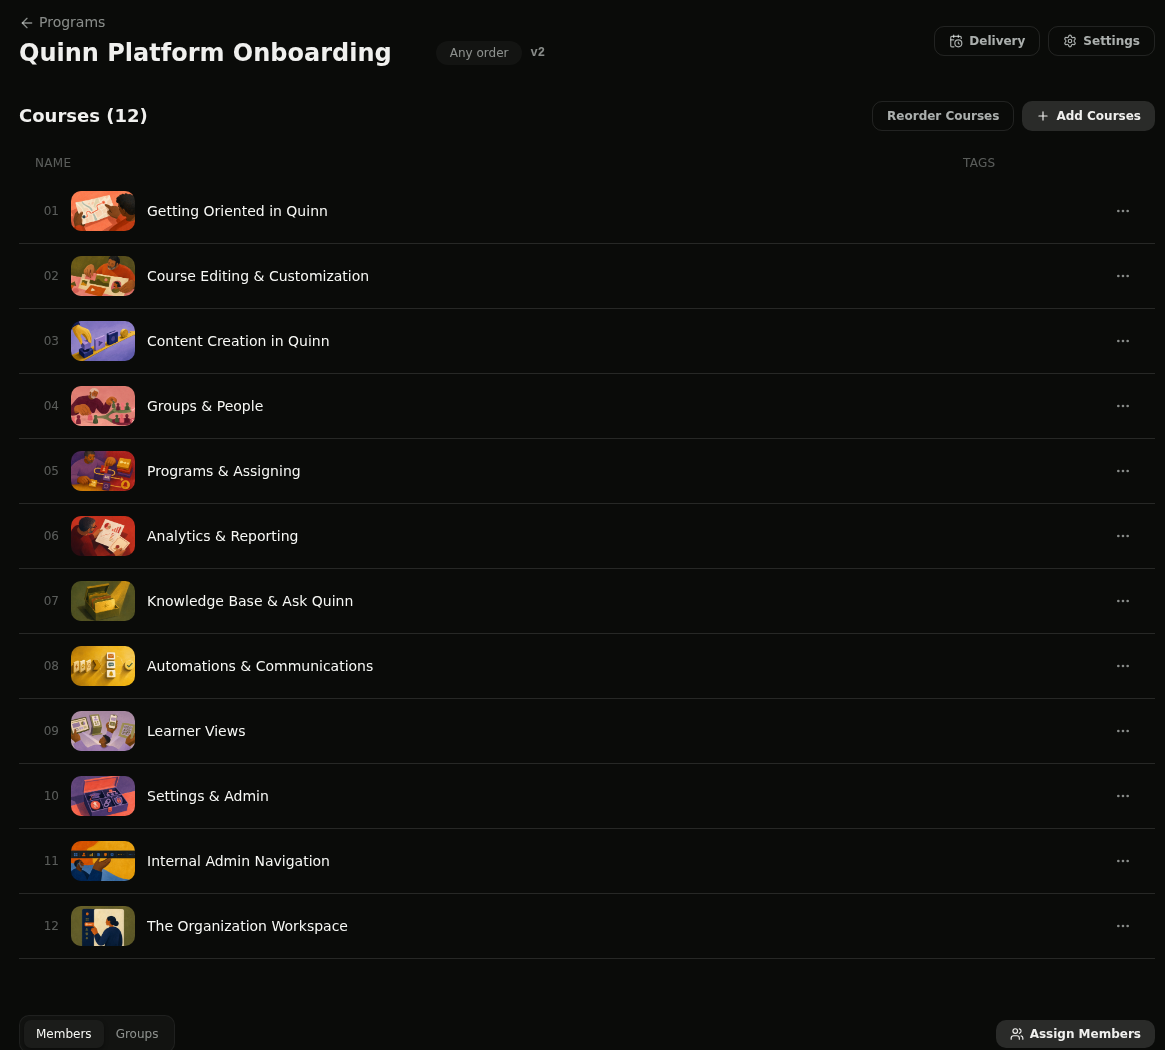This screenshot has height=1050, width=1165.
Task: Open Groups & People thumbnail
Action: tap(103, 406)
